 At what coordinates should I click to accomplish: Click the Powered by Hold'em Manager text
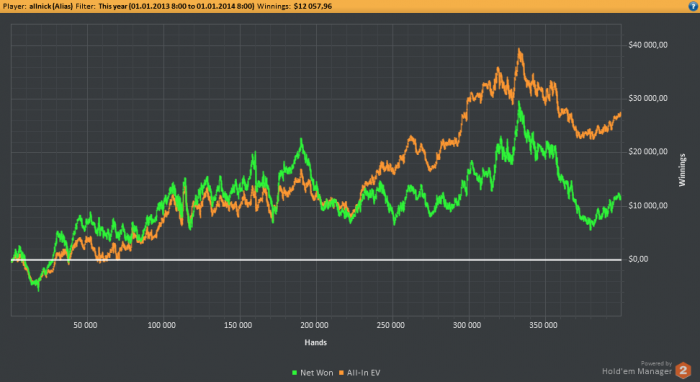[x=637, y=369]
